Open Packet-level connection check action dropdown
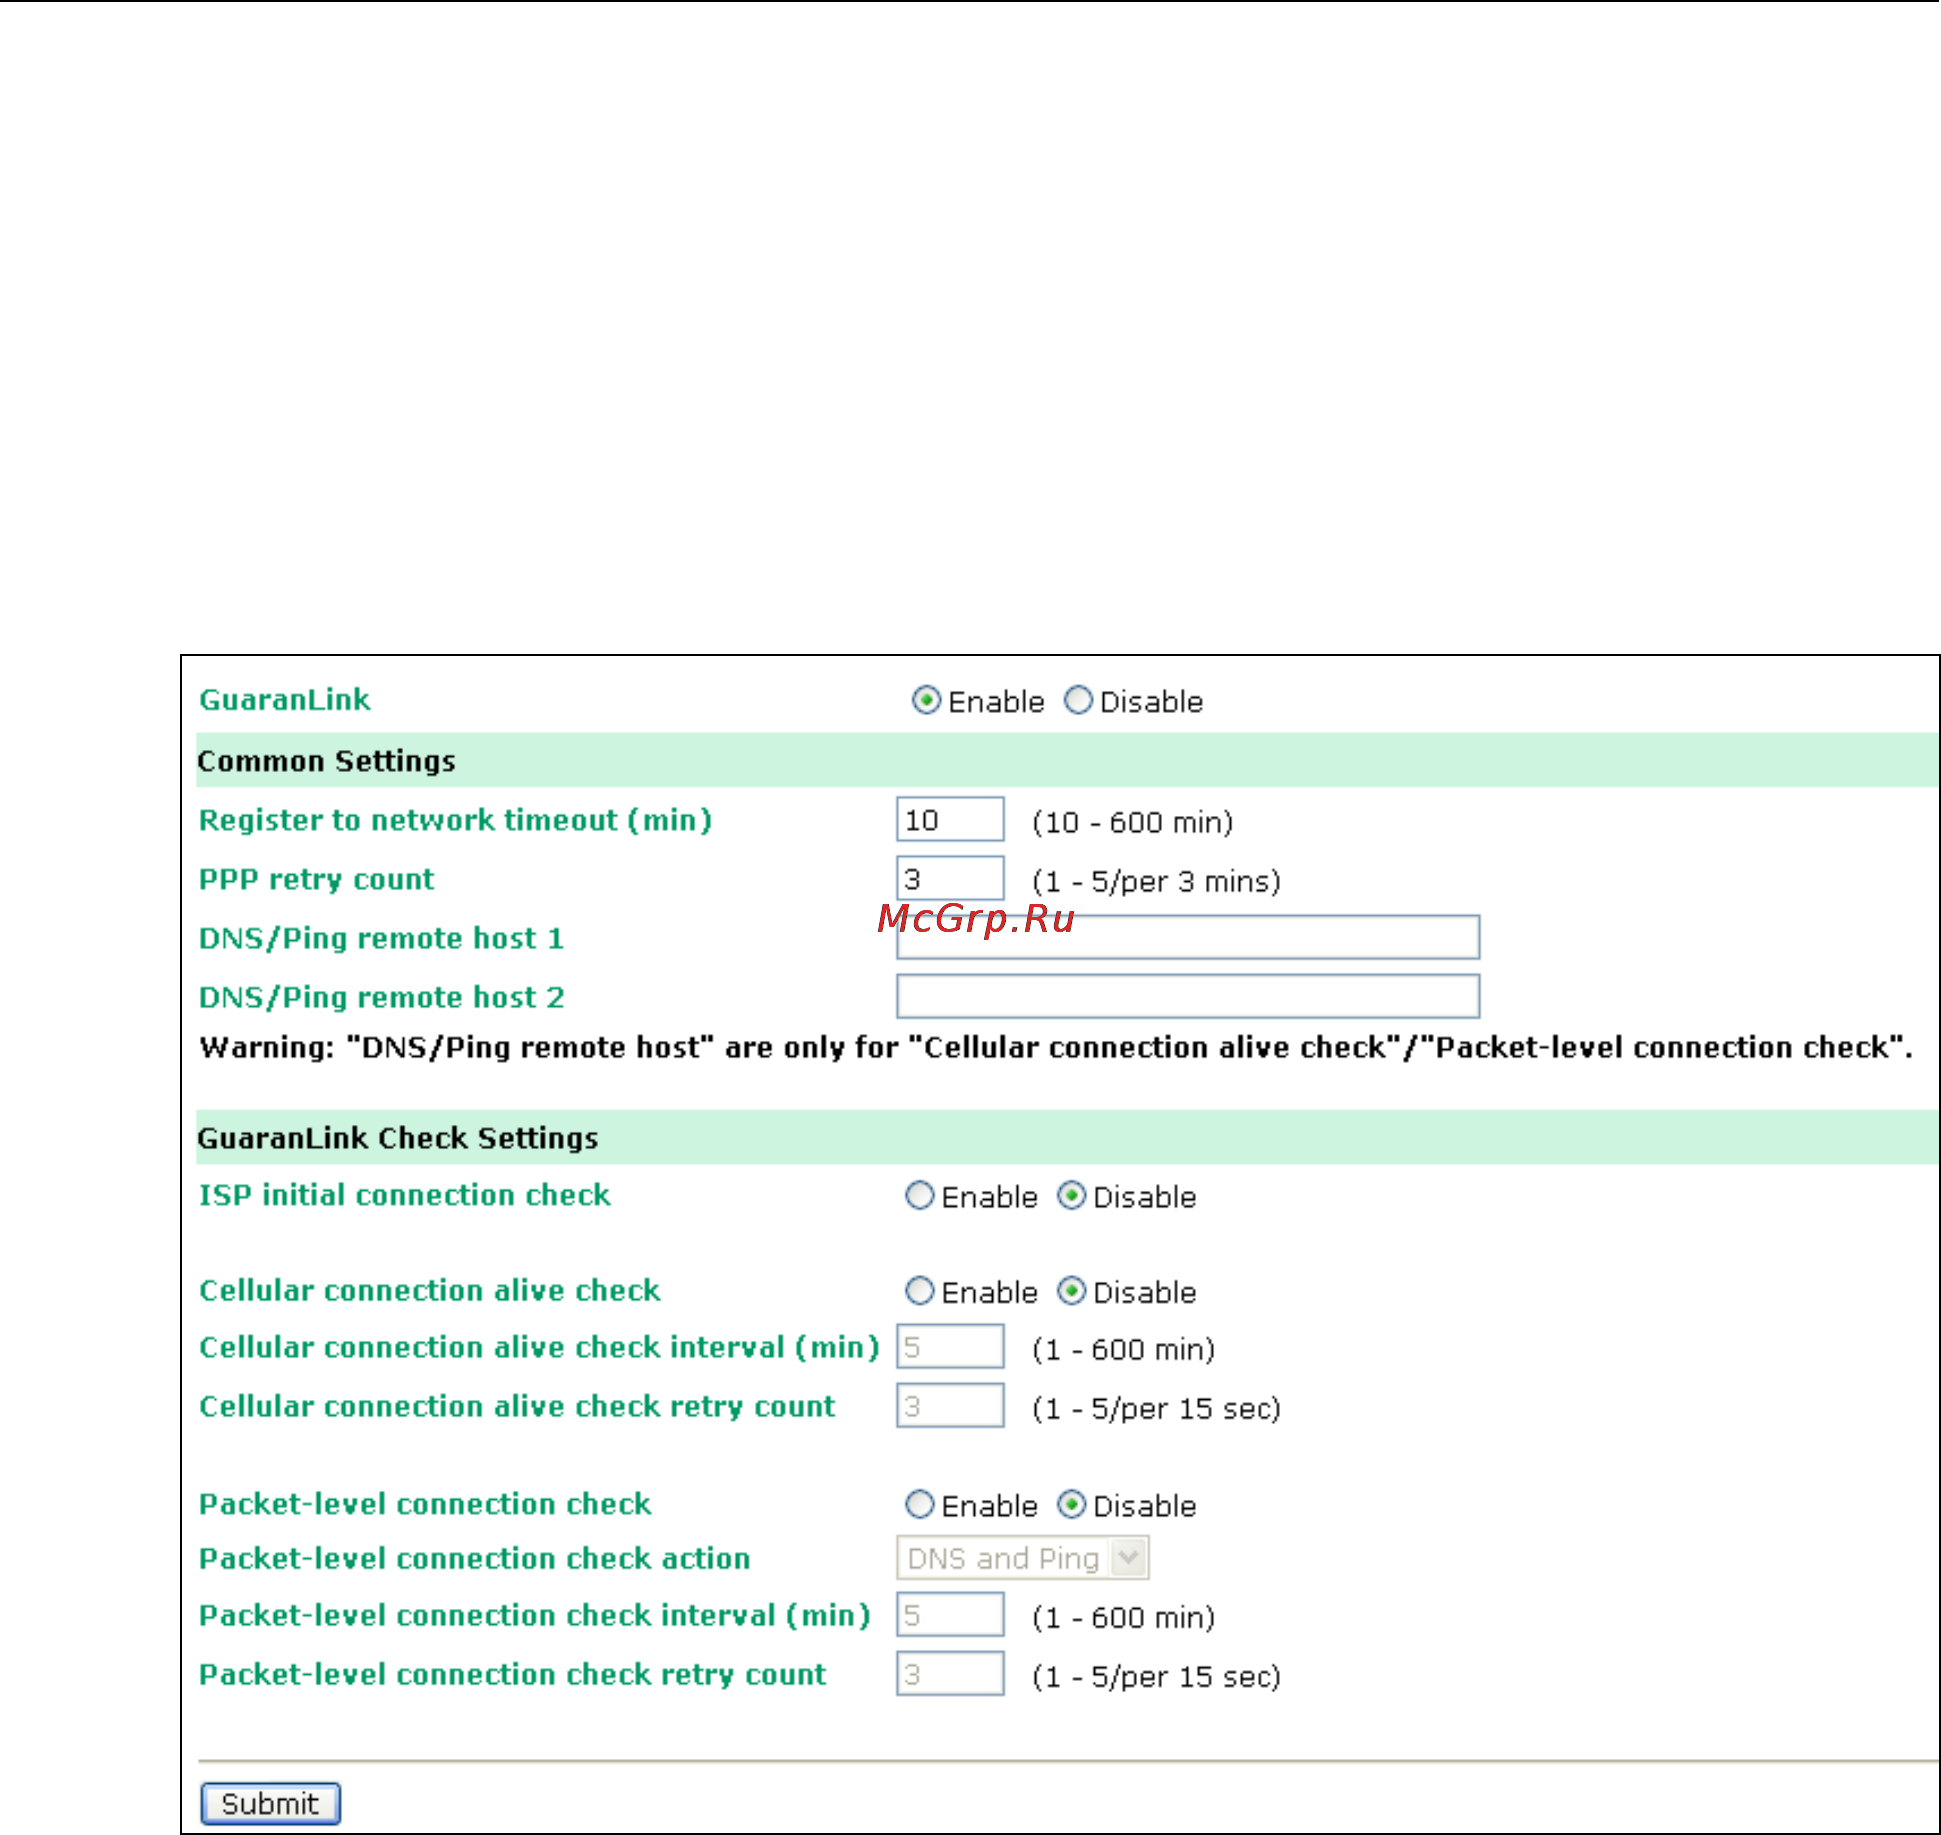Image resolution: width=1941 pixels, height=1835 pixels. point(1022,1558)
